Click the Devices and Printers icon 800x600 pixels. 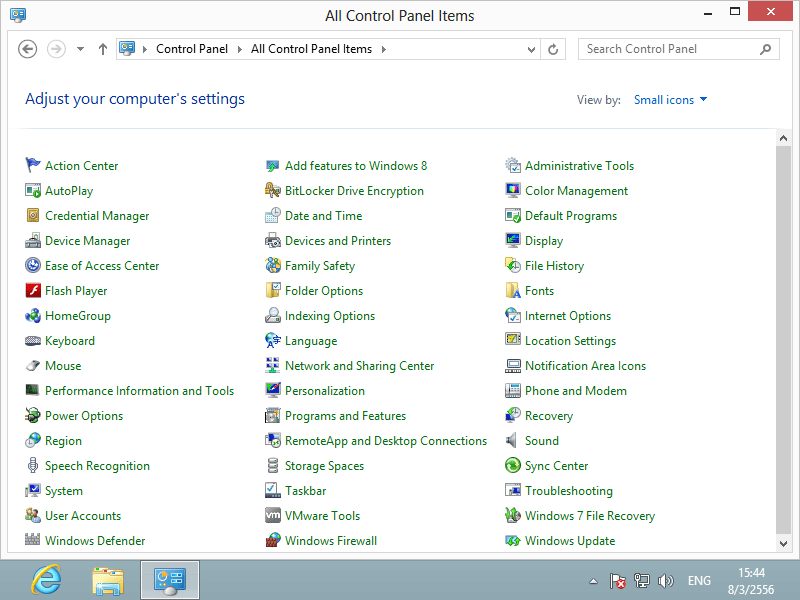point(273,240)
